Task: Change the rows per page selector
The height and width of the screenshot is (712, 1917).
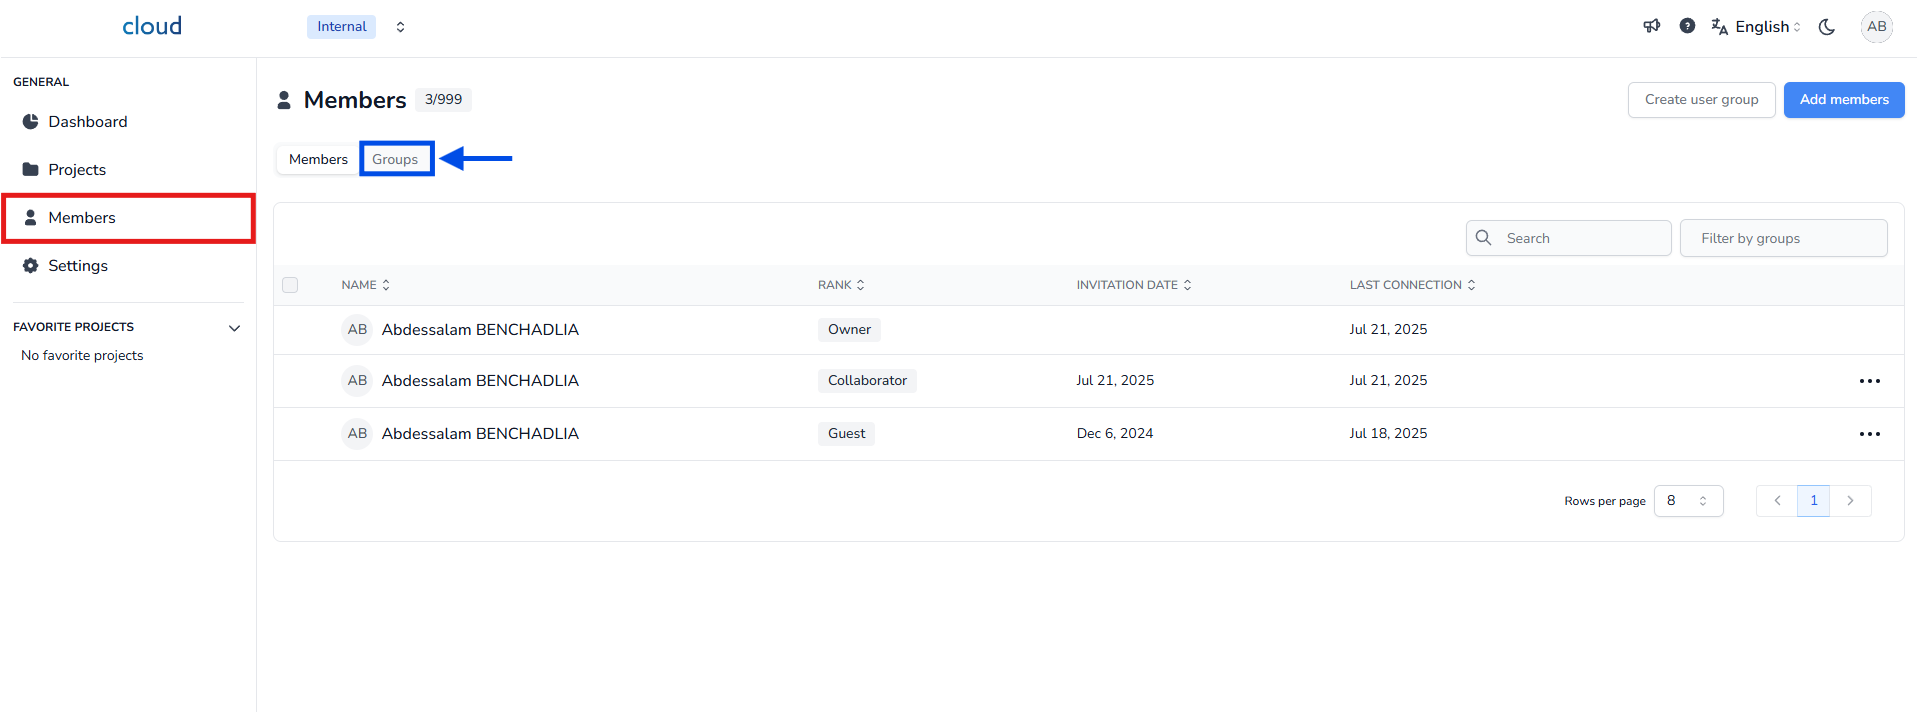Action: (x=1687, y=501)
